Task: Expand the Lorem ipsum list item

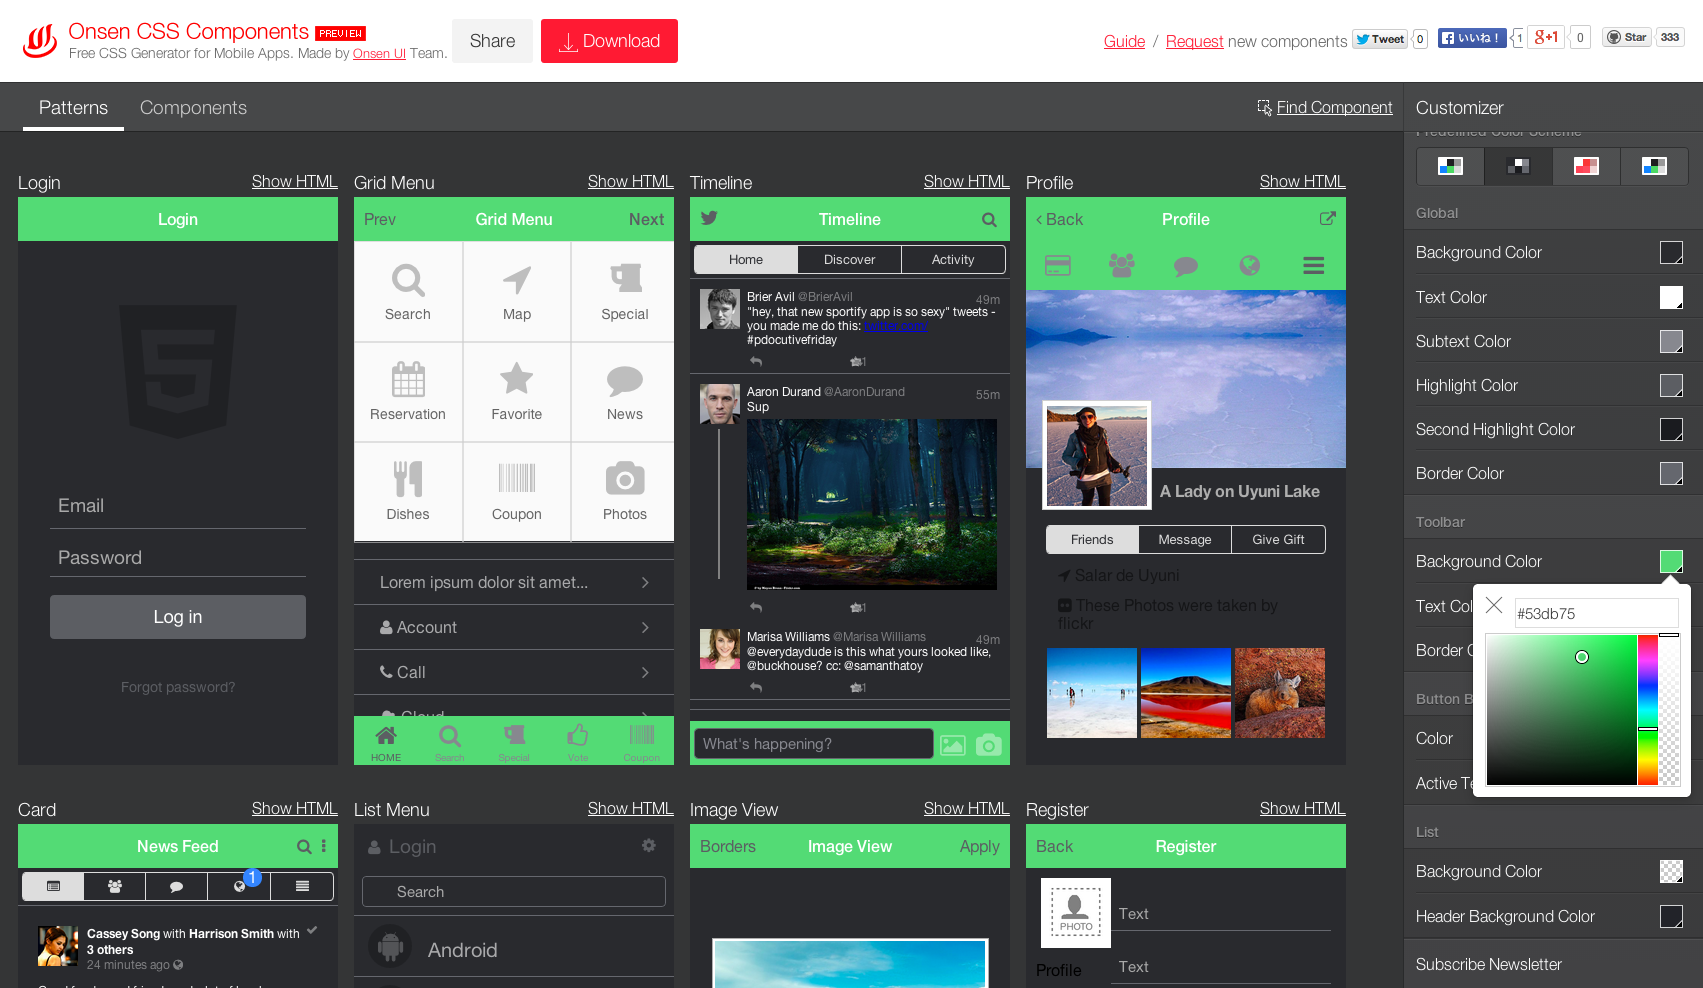Action: coord(645,583)
